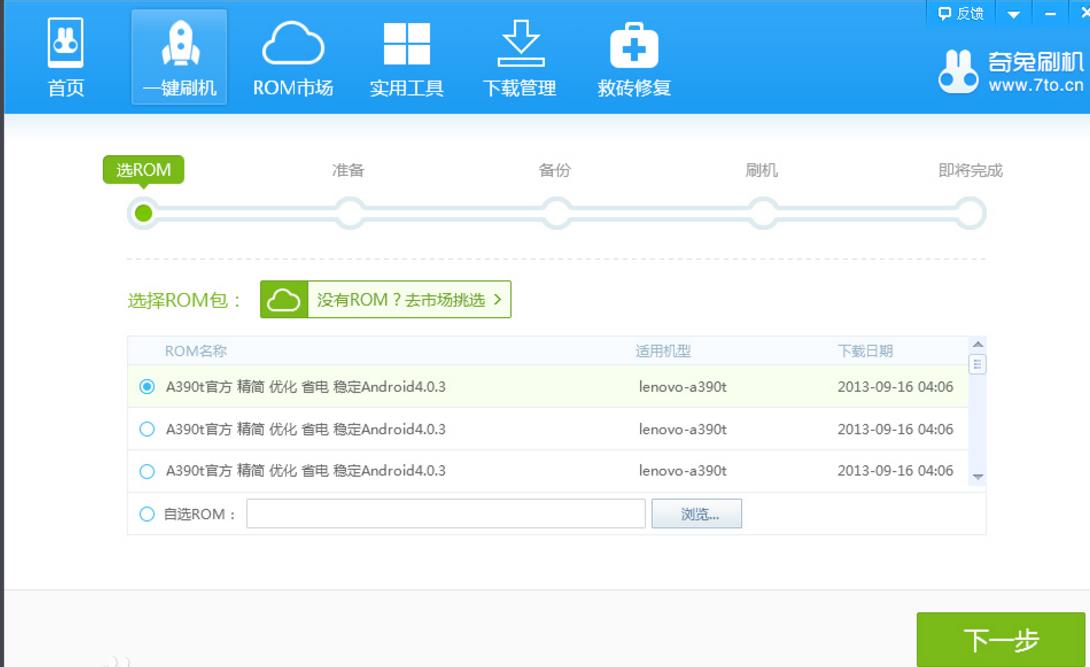This screenshot has height=667, width=1090.
Task: Open 下载管理 download icon
Action: coord(519,46)
